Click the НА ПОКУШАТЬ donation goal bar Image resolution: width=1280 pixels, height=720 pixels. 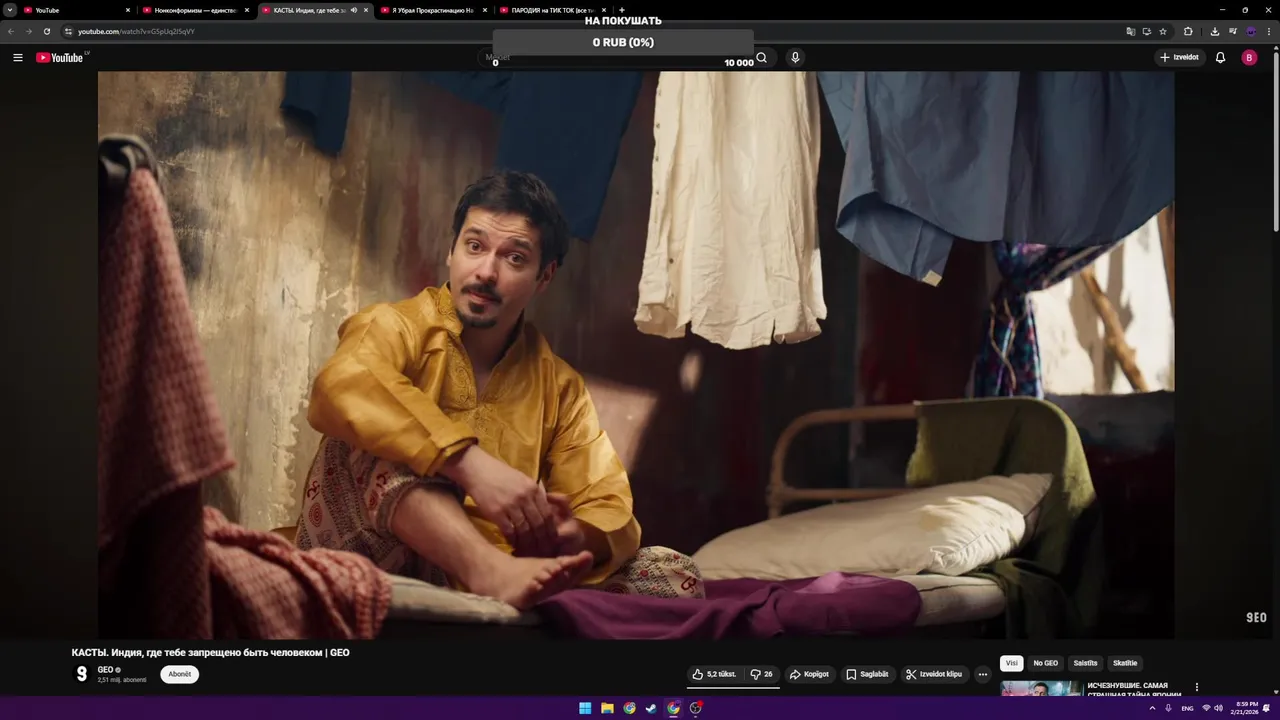click(623, 42)
